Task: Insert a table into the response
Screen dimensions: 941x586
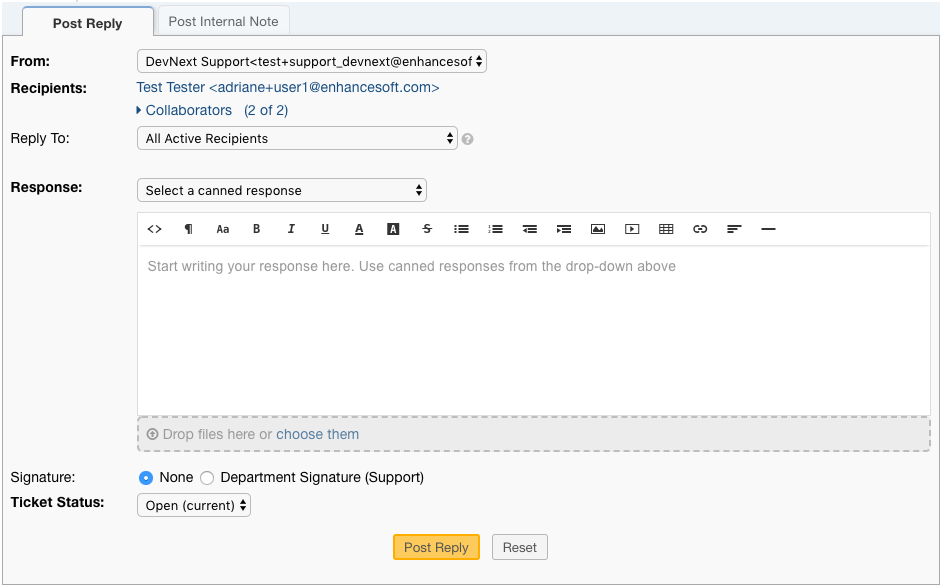Action: 666,229
